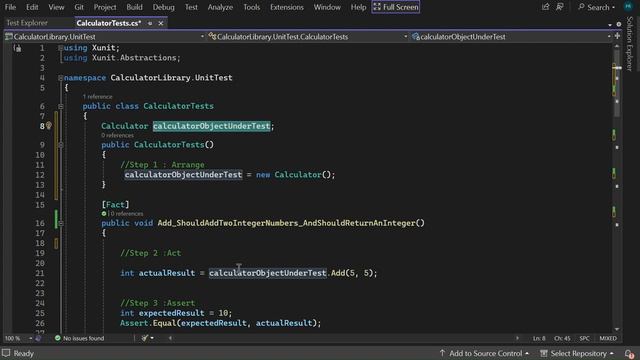Screen dimensions: 640x360
Task: Click the SPC indentation indicator
Action: 584,338
